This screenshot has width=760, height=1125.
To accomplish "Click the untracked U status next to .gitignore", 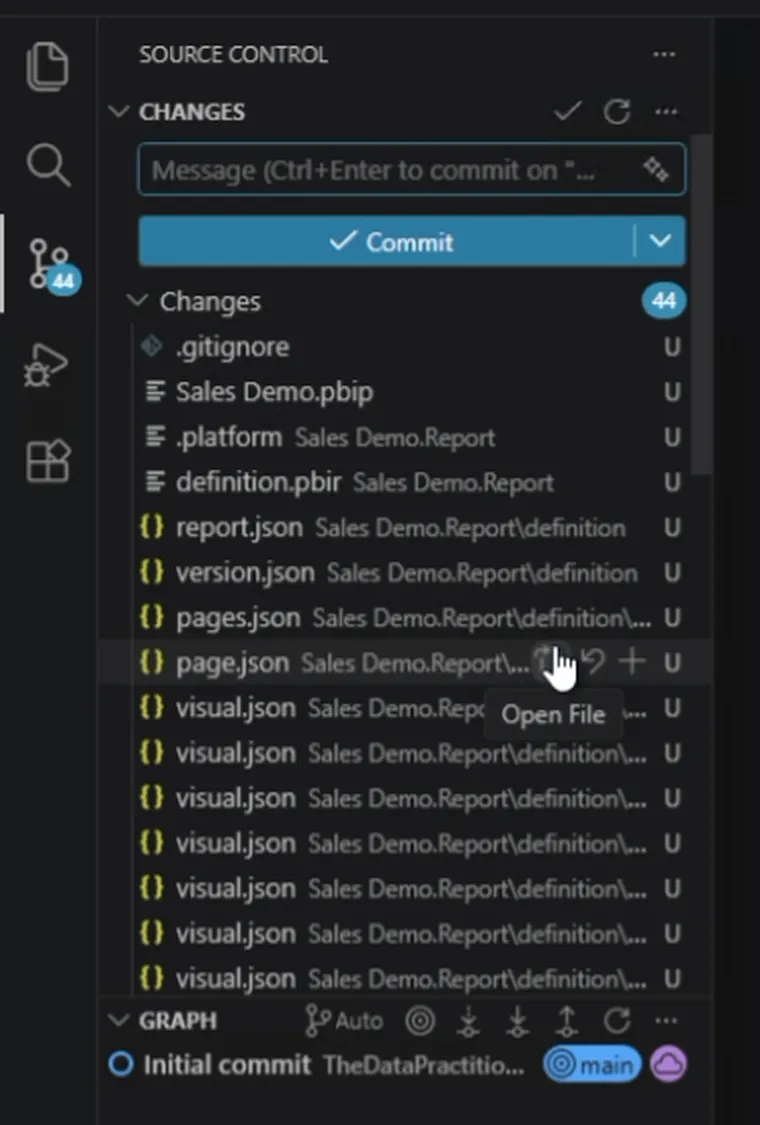I will coord(672,348).
